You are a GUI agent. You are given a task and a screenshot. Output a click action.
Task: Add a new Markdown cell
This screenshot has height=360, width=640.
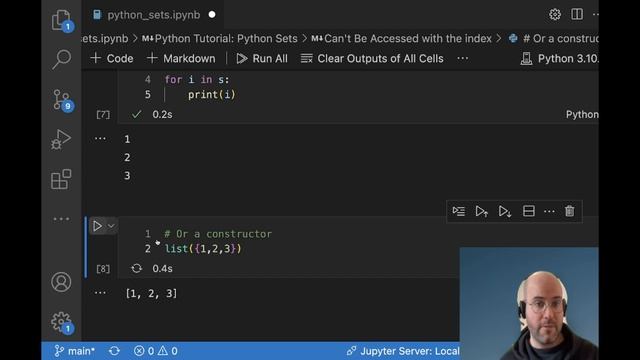coord(181,58)
